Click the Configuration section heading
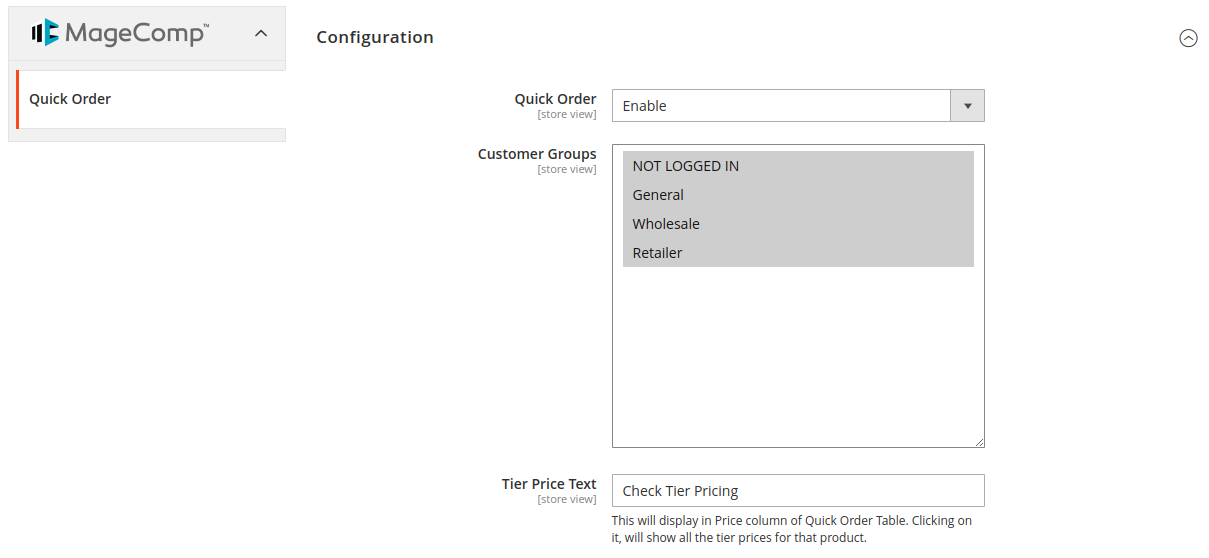The image size is (1209, 558). [x=375, y=37]
